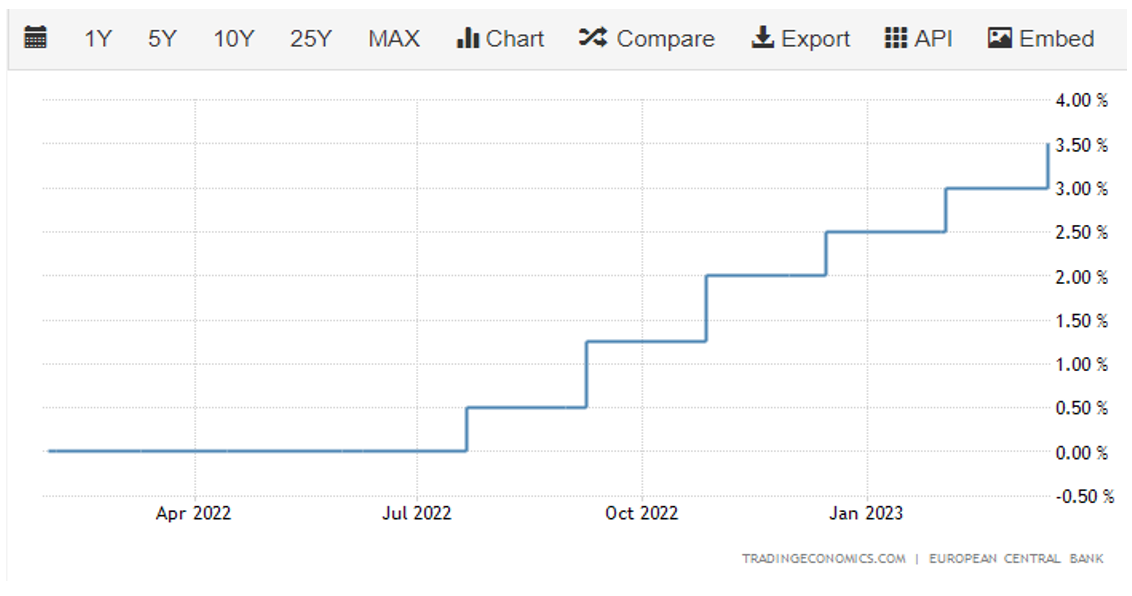Open the calendar date picker icon
Image resolution: width=1132 pixels, height=596 pixels.
point(35,39)
